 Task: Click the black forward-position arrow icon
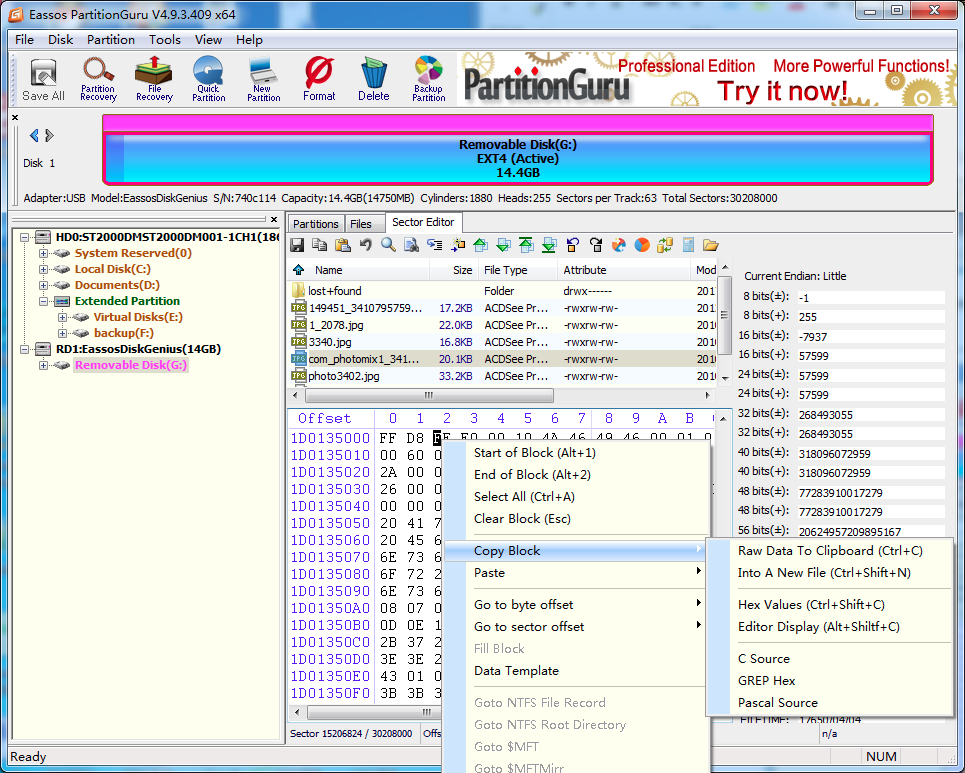(x=596, y=245)
